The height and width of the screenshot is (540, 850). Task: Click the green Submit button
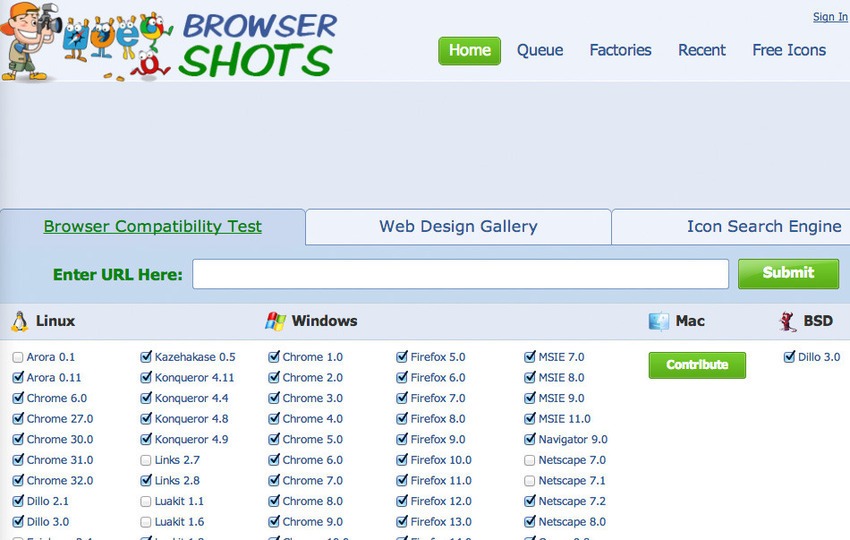click(x=788, y=274)
